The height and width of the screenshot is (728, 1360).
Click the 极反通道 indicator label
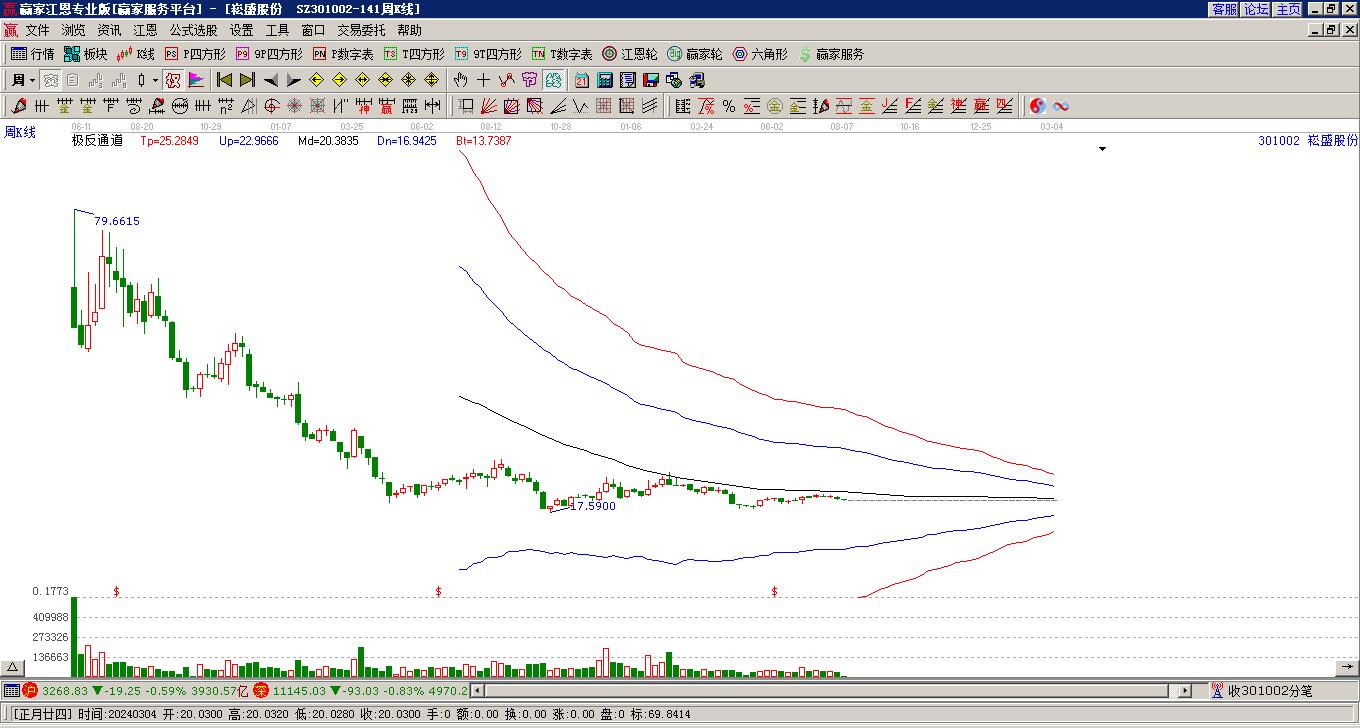coord(97,141)
